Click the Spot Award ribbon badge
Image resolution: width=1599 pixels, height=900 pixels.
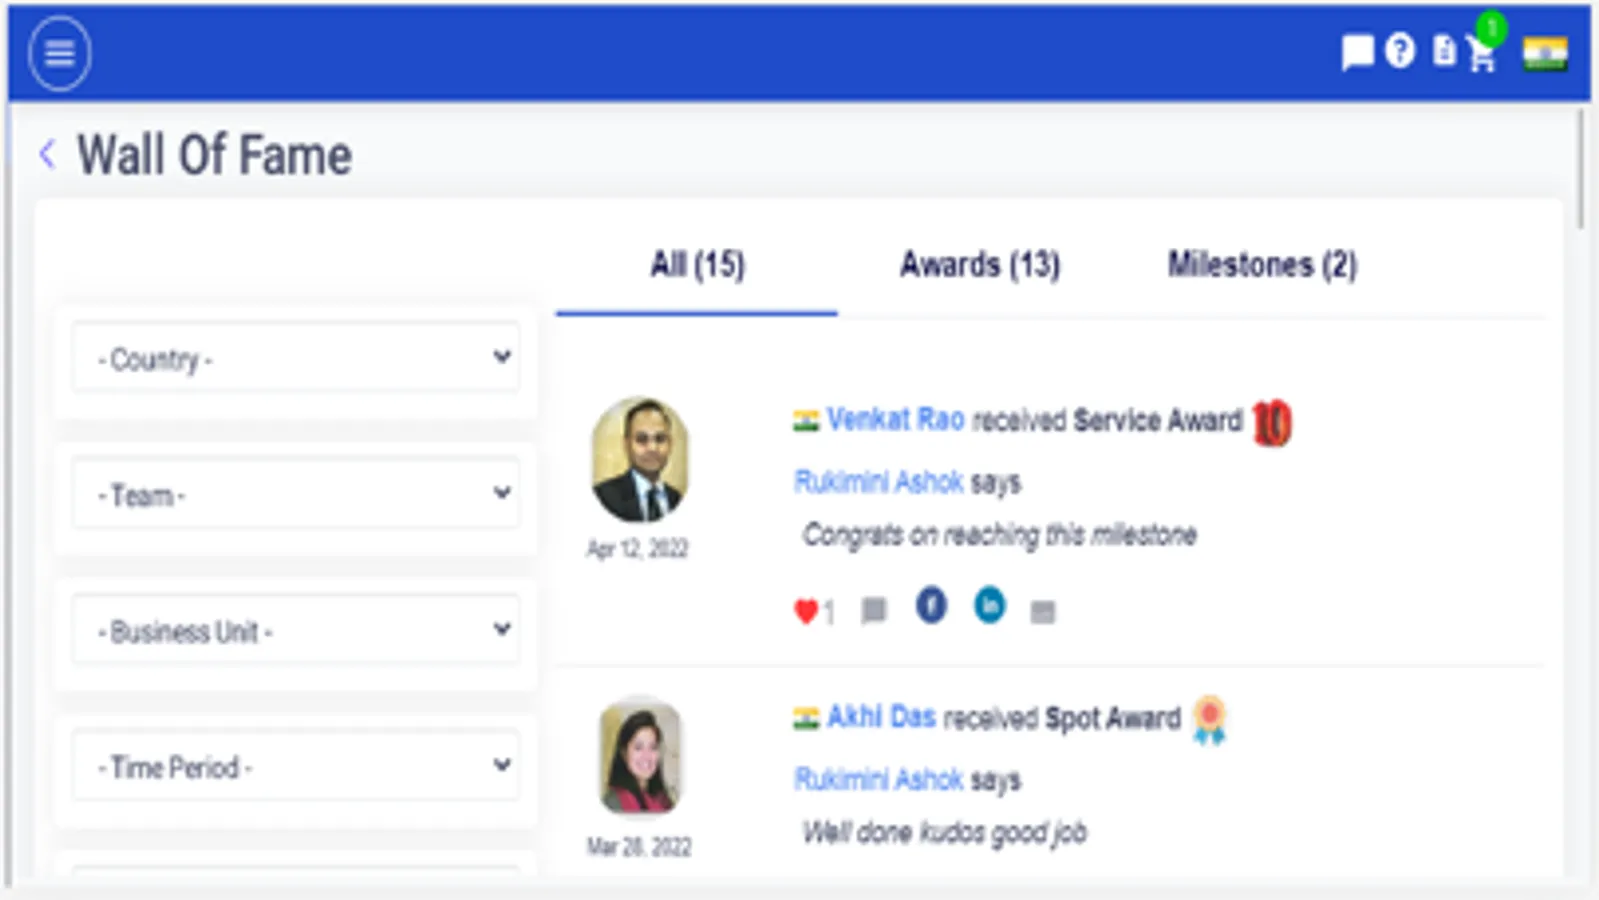point(1210,720)
